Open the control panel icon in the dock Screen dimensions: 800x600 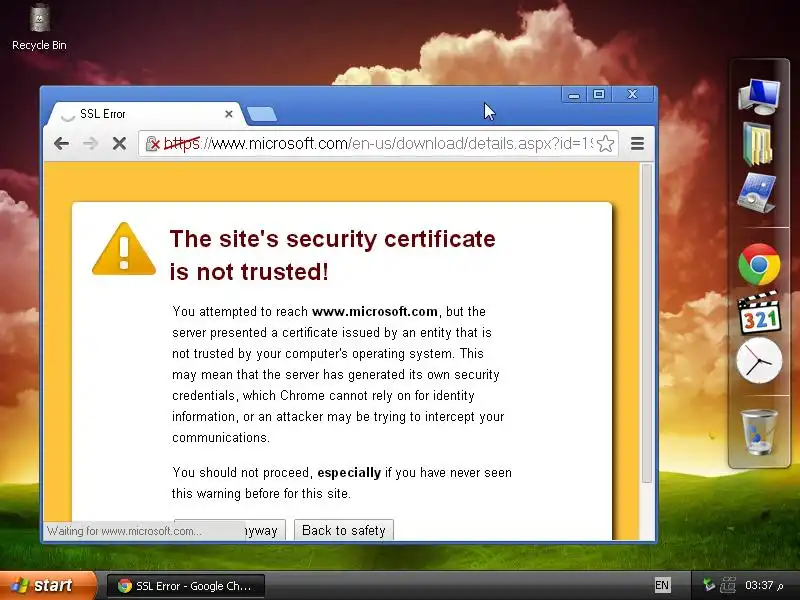[x=757, y=193]
